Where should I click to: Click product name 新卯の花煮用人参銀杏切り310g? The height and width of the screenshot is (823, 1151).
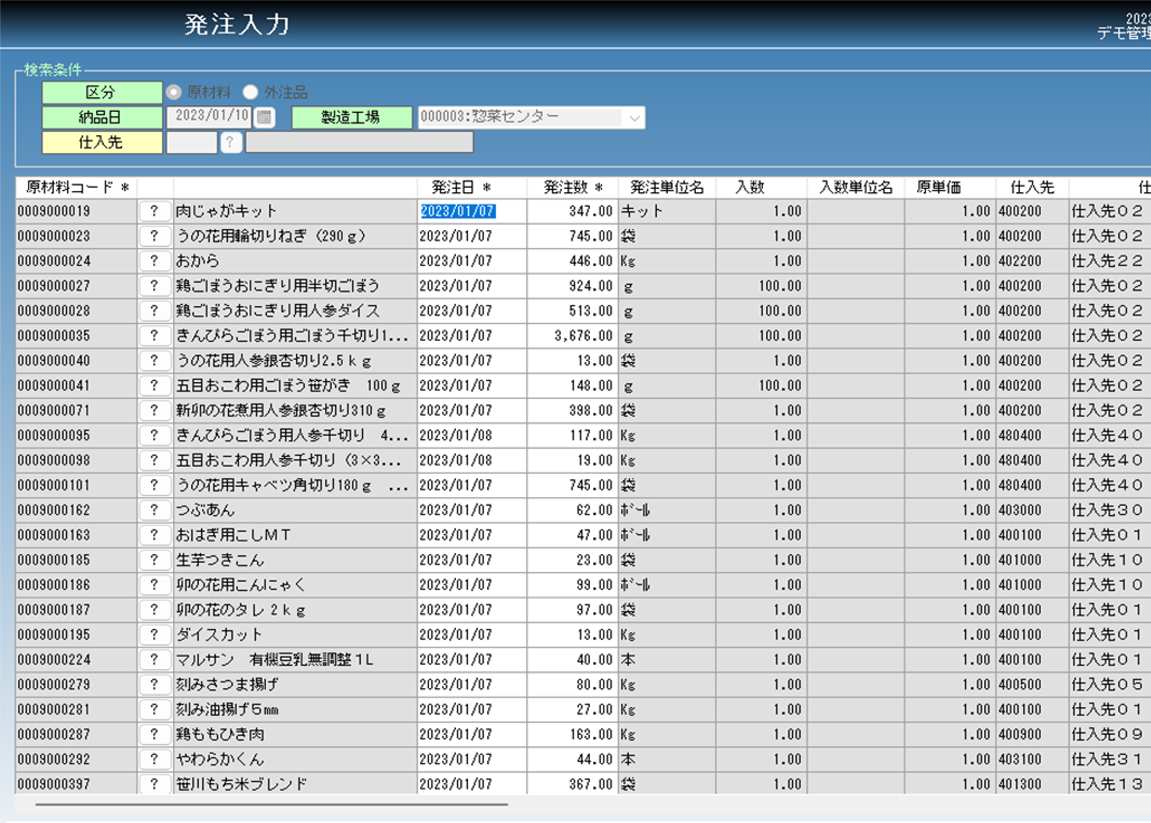(295, 411)
